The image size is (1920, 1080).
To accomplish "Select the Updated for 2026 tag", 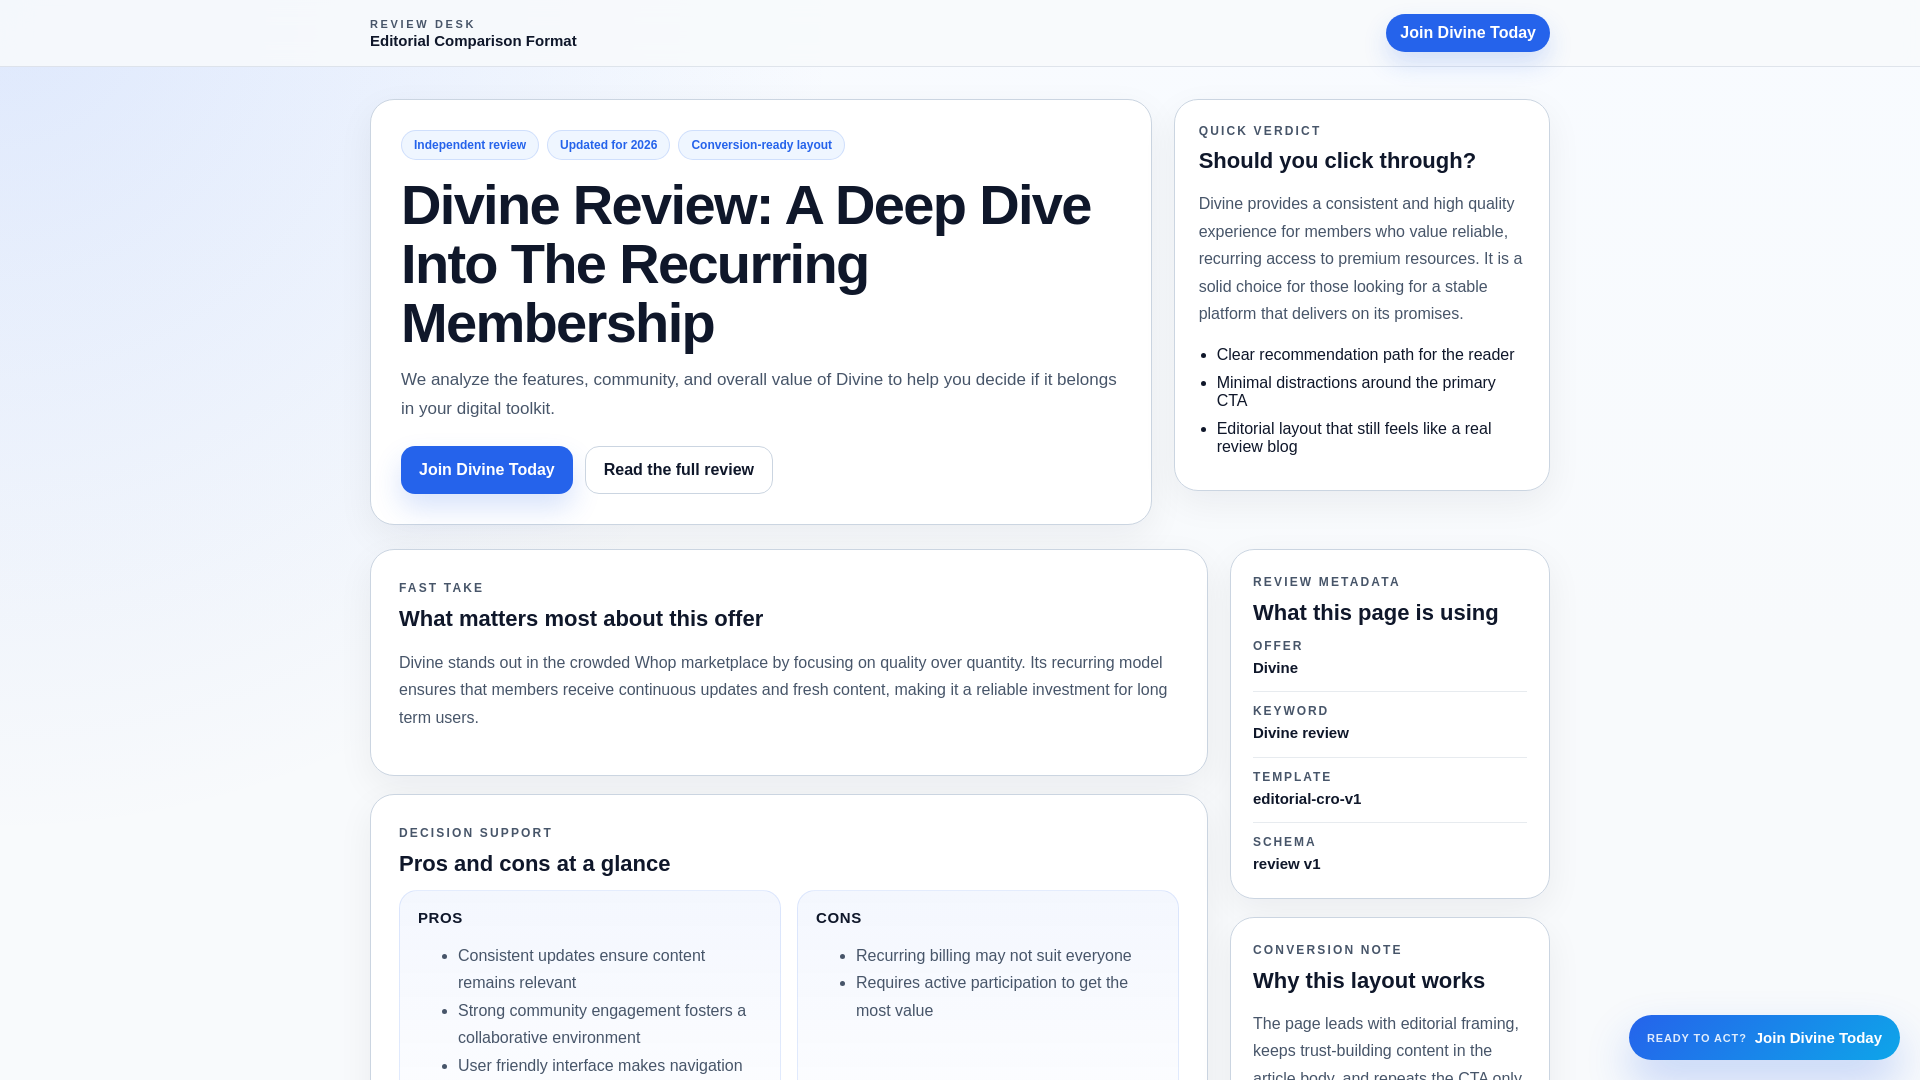I will (608, 145).
